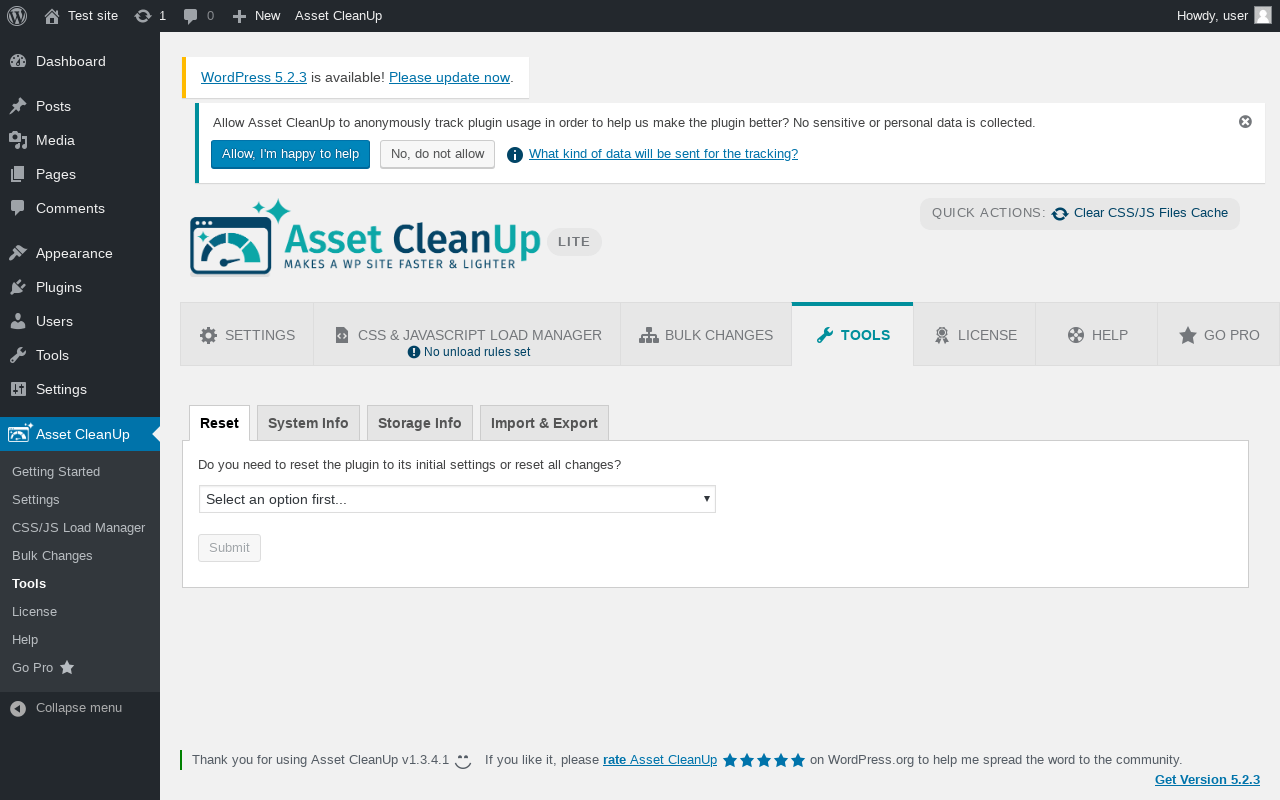
Task: Switch to the Bulk Changes tab
Action: coord(706,335)
